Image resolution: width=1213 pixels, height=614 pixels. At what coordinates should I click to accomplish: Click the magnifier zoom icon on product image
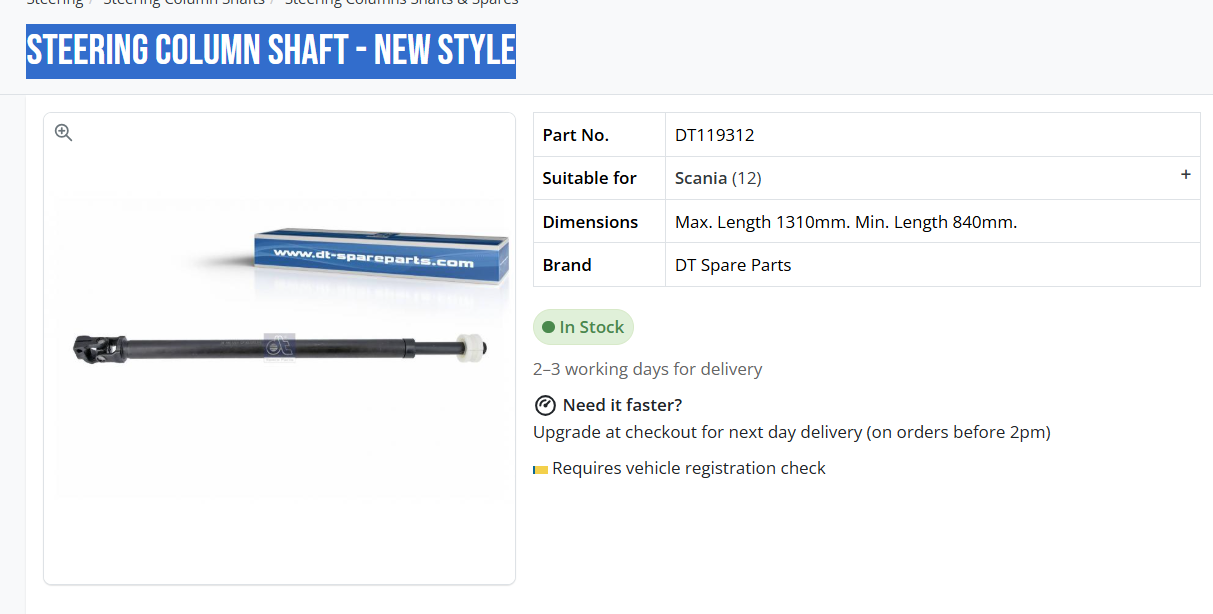click(64, 133)
